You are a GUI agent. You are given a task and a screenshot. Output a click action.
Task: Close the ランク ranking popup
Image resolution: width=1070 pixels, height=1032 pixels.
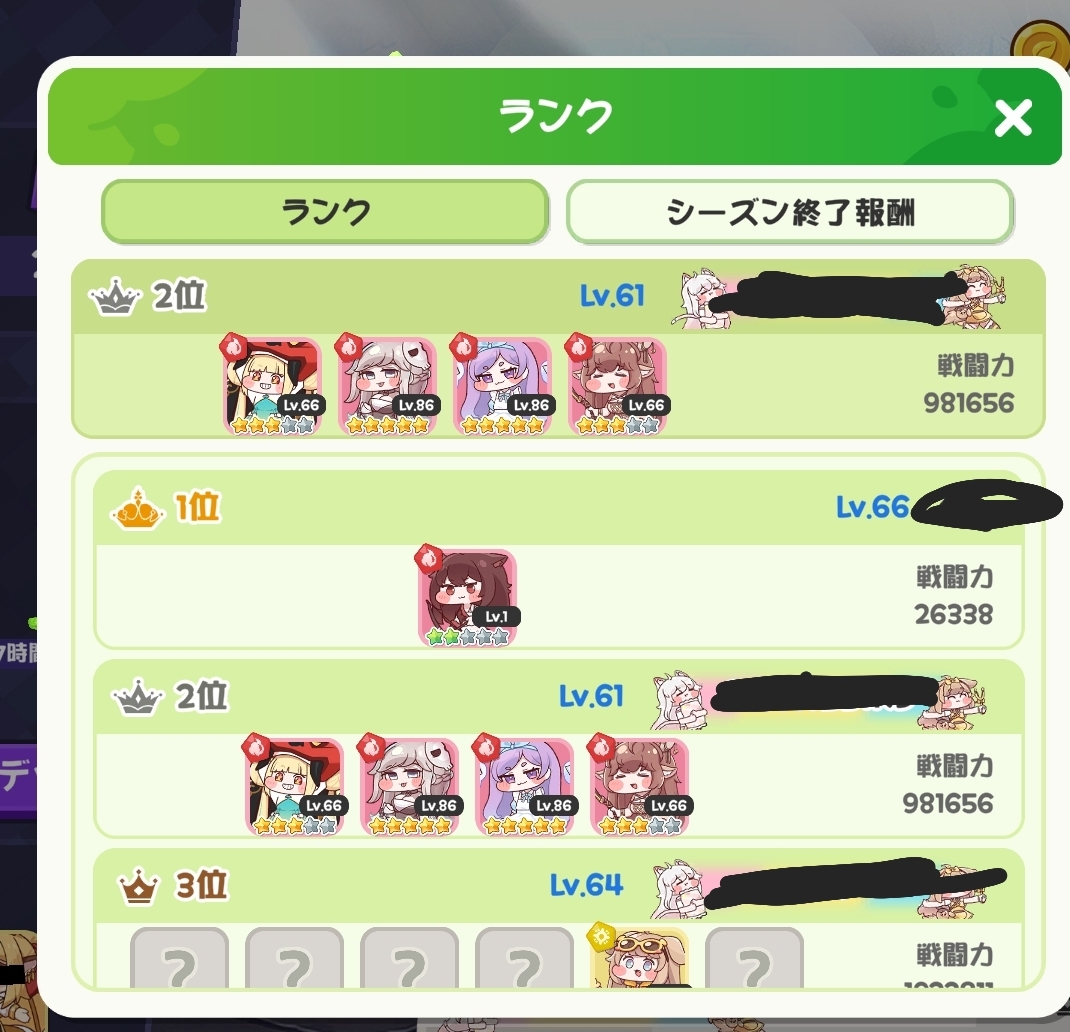coord(1013,118)
